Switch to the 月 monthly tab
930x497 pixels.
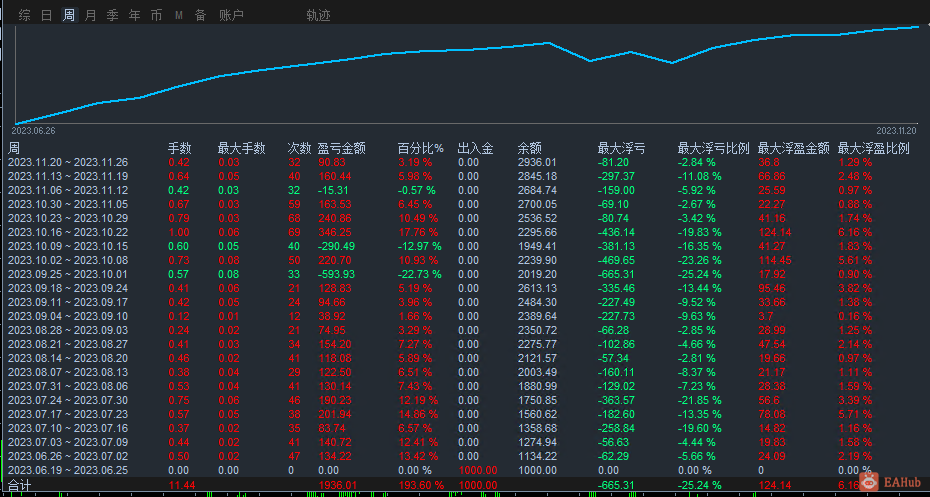point(90,15)
